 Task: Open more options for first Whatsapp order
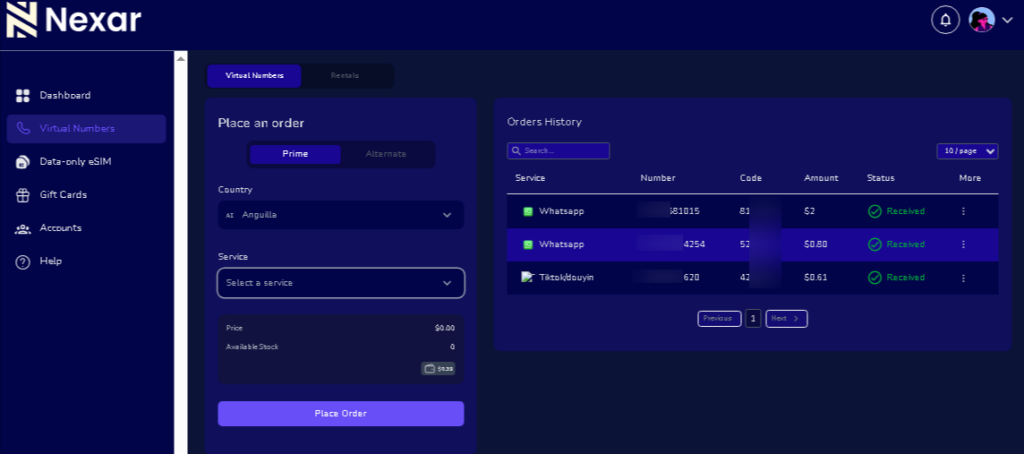pos(963,212)
